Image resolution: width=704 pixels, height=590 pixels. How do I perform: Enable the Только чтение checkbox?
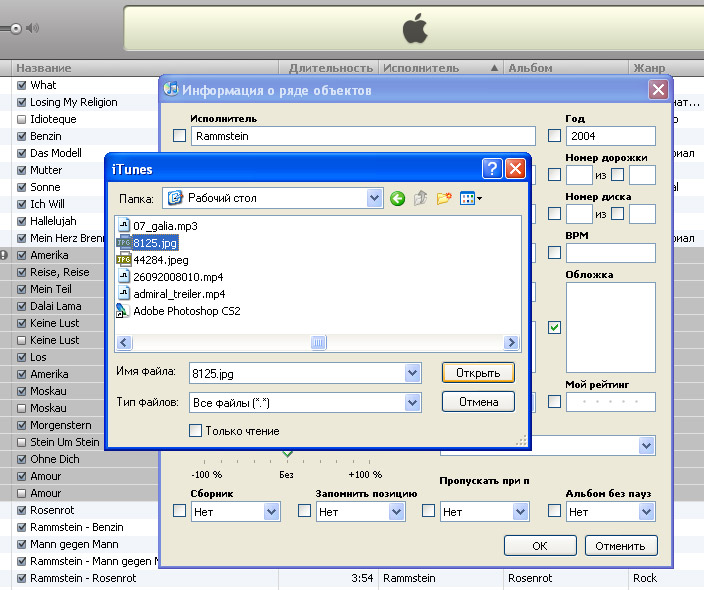tap(196, 431)
